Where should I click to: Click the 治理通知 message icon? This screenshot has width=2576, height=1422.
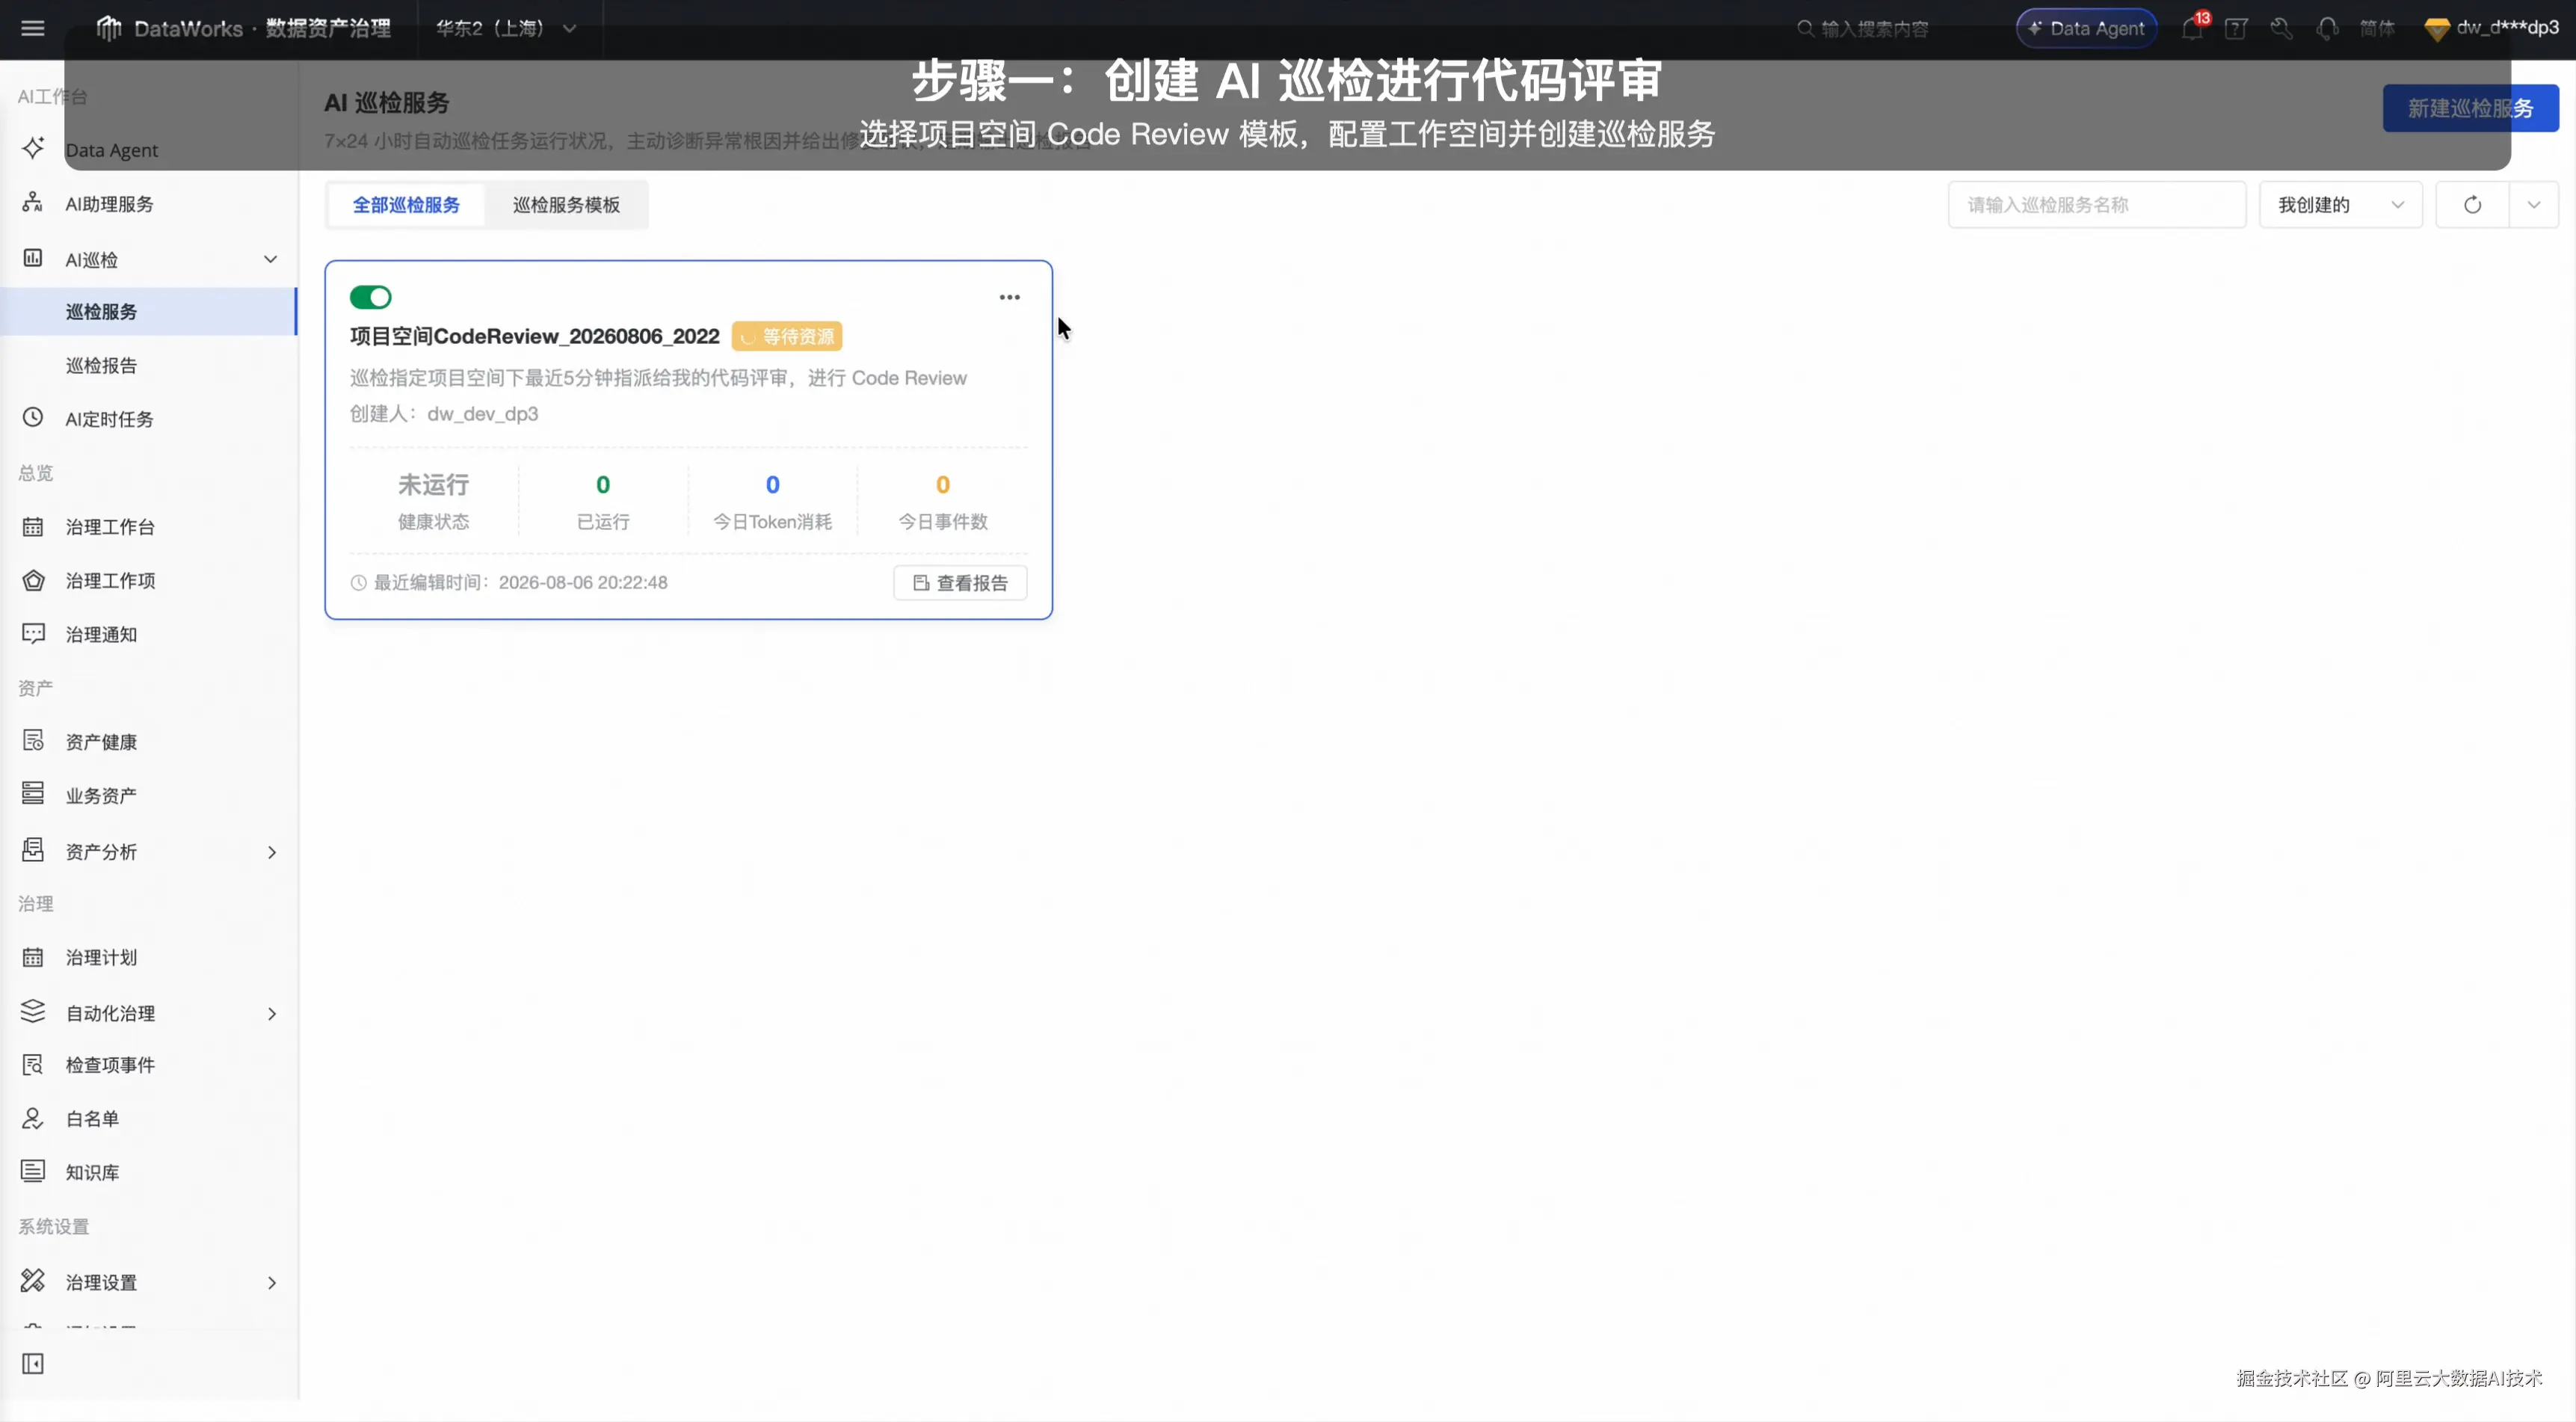tap(33, 634)
